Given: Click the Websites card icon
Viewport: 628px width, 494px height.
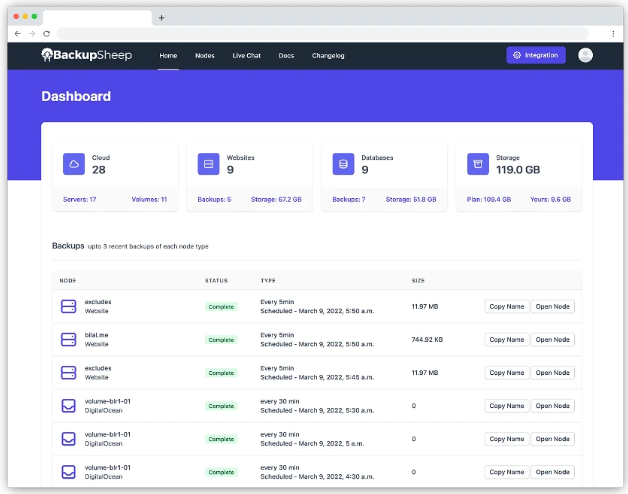Looking at the screenshot, I should [208, 164].
